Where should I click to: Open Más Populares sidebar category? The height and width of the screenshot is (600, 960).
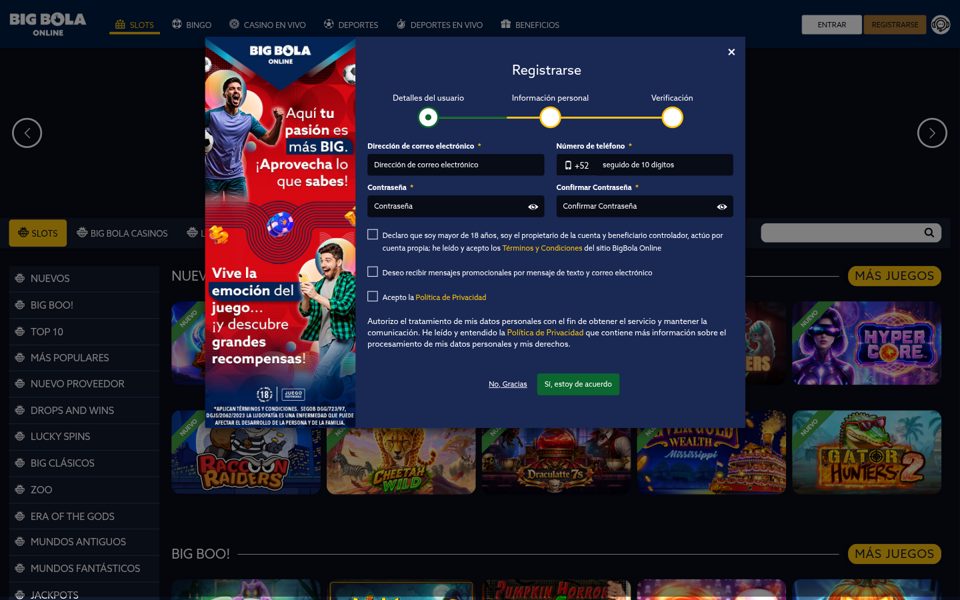[84, 358]
